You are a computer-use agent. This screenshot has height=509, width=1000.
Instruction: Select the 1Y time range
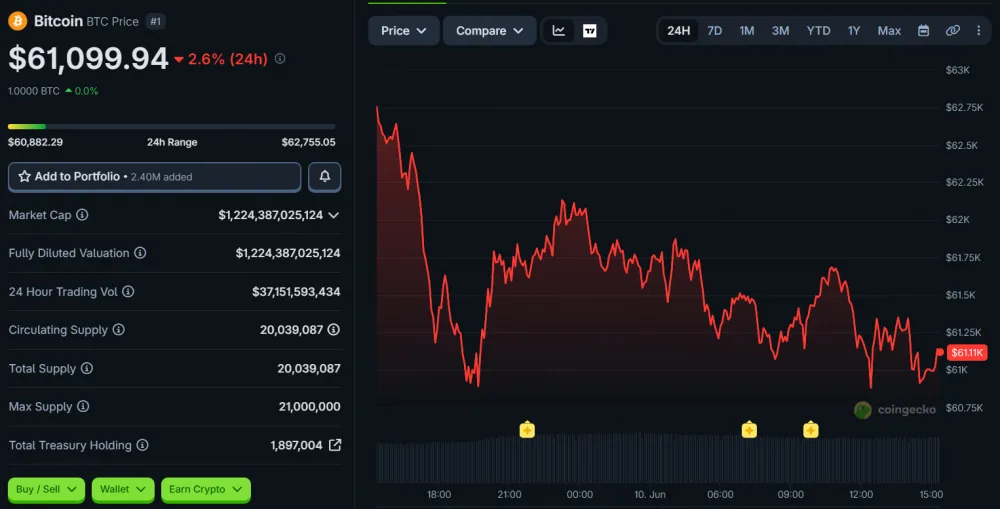click(x=854, y=31)
